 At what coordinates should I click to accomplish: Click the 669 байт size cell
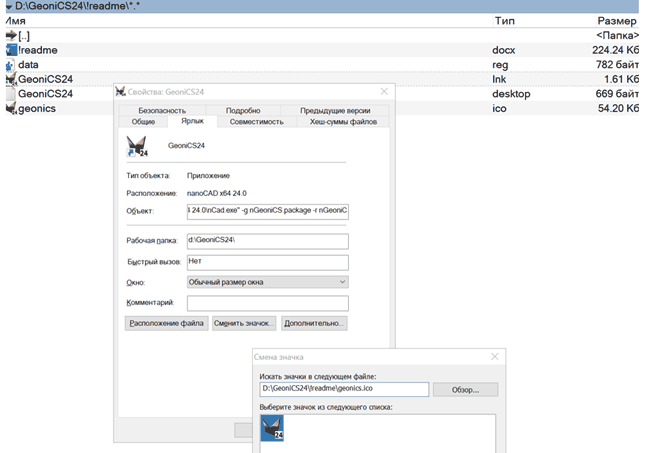(x=617, y=94)
